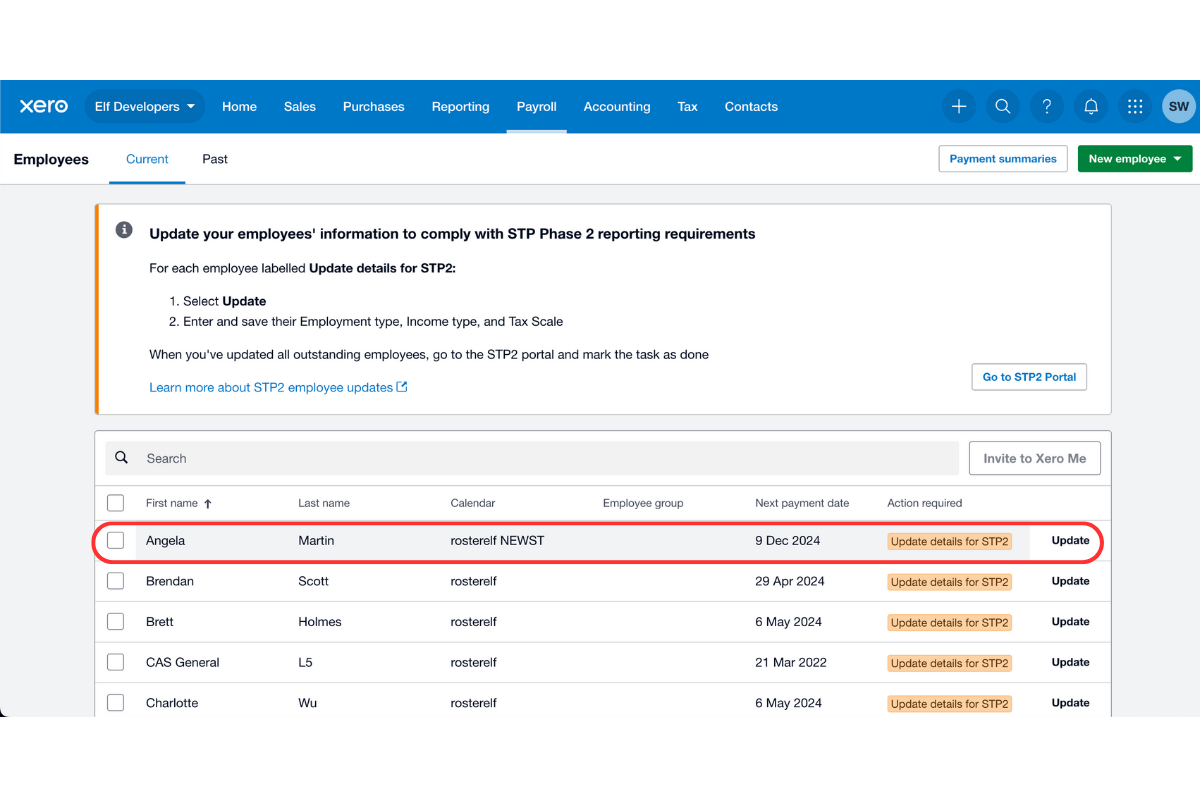
Task: Open search using the magnifying glass icon
Action: point(1003,106)
